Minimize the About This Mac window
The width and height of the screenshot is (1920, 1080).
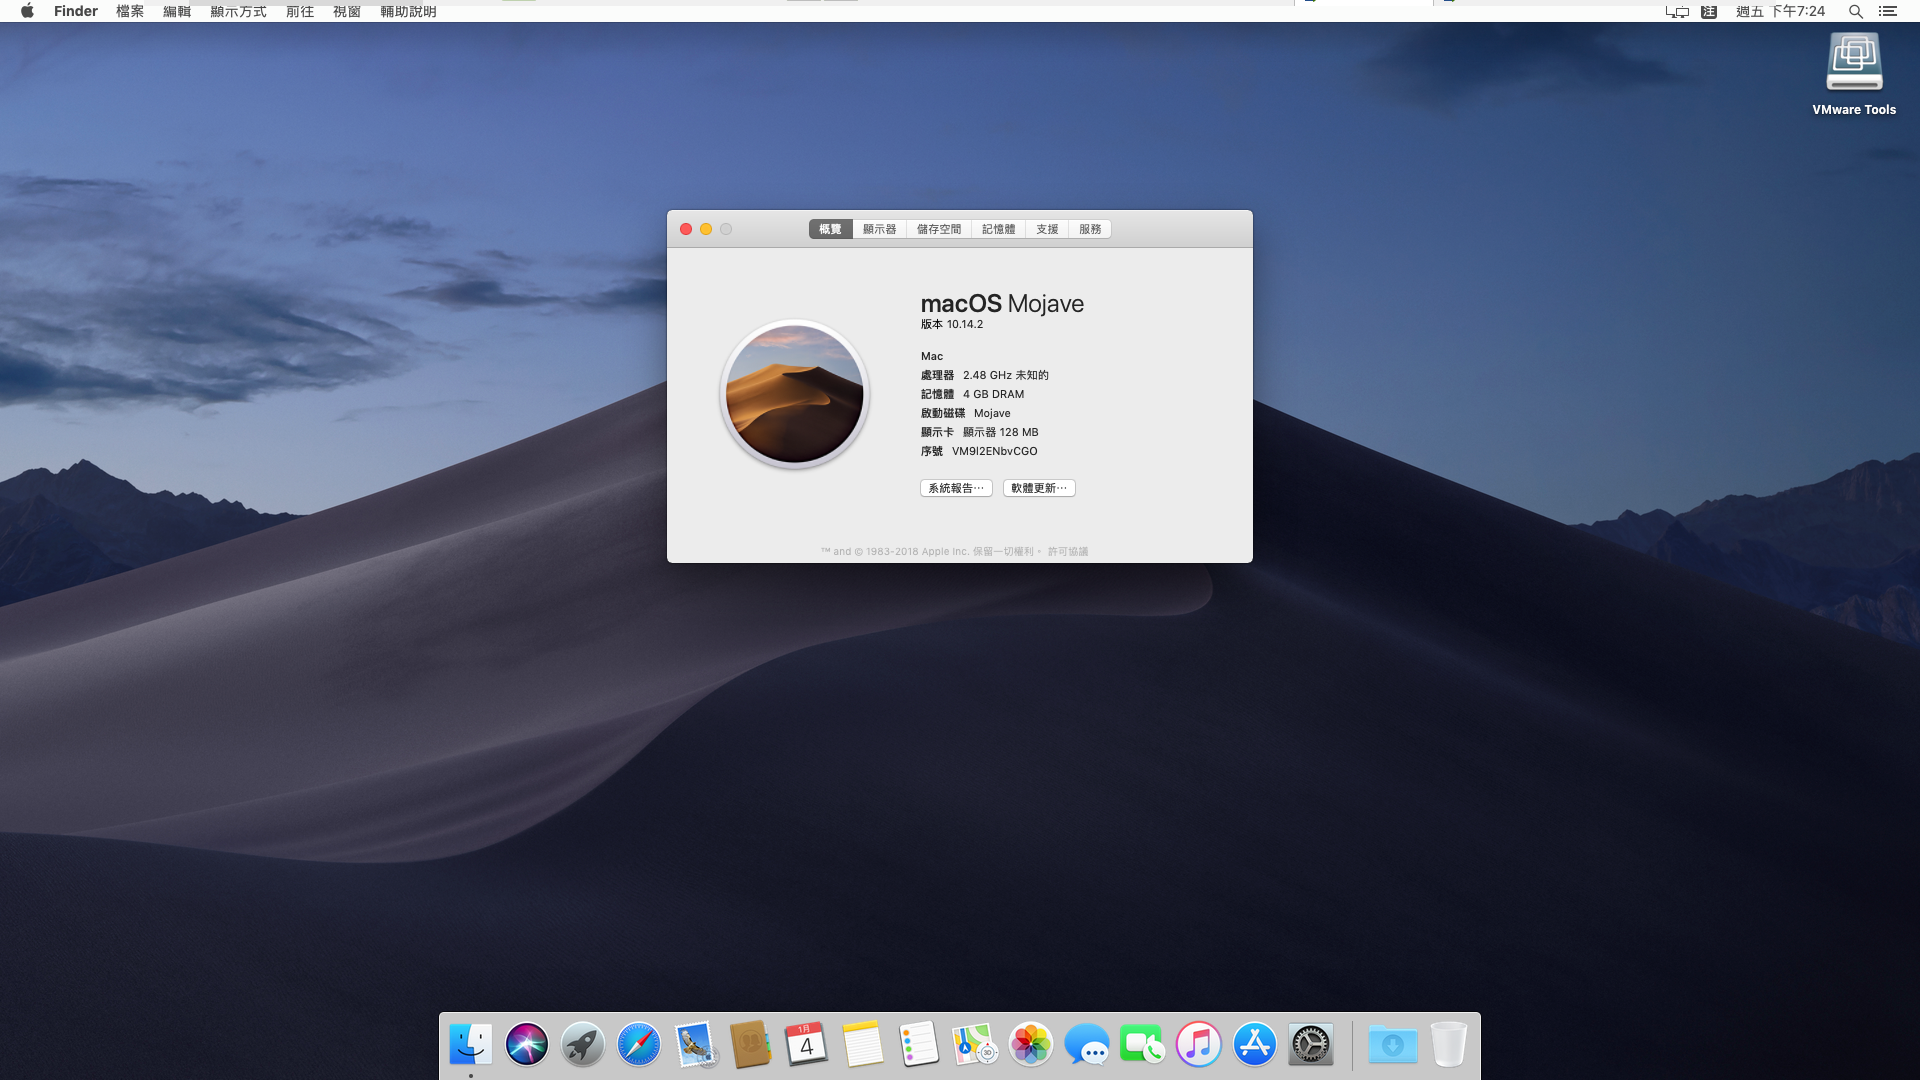706,229
